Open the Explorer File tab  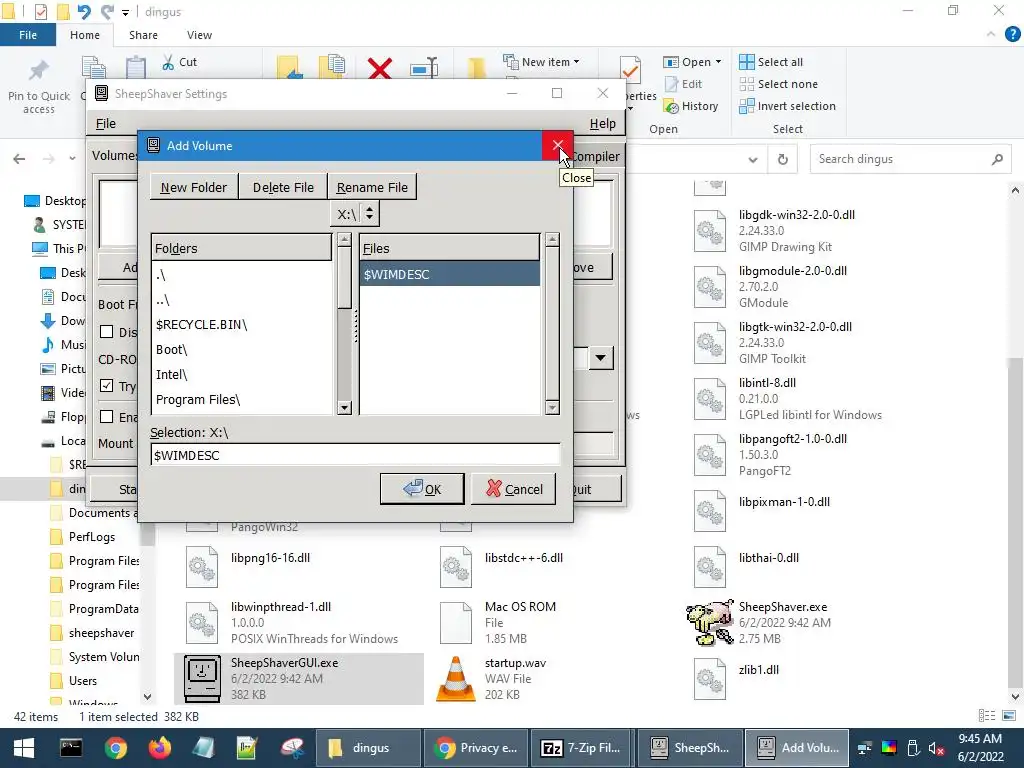point(28,35)
